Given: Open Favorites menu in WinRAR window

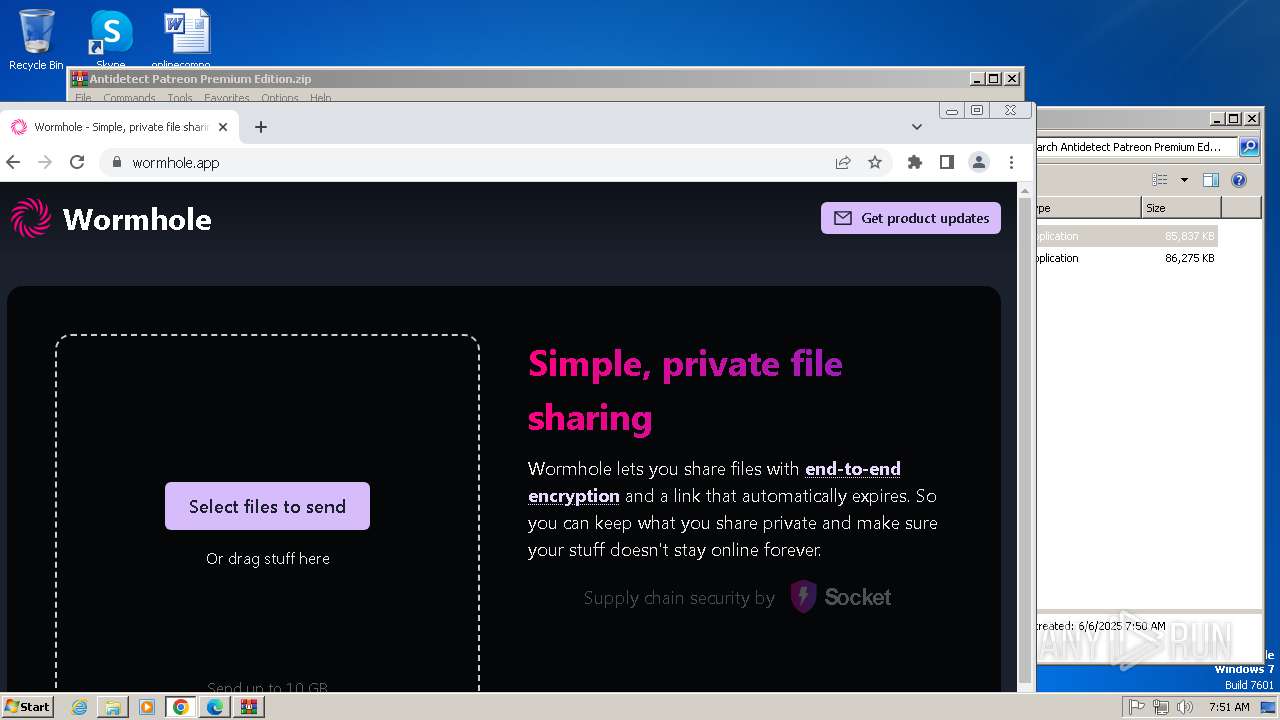Looking at the screenshot, I should [x=227, y=98].
